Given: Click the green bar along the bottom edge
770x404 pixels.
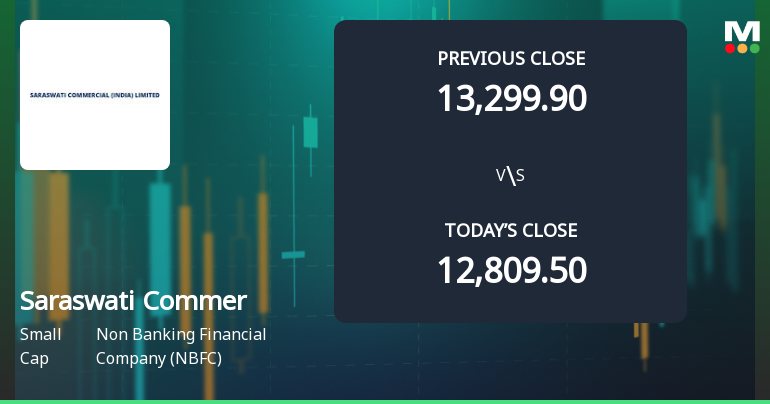Looking at the screenshot, I should [385, 401].
